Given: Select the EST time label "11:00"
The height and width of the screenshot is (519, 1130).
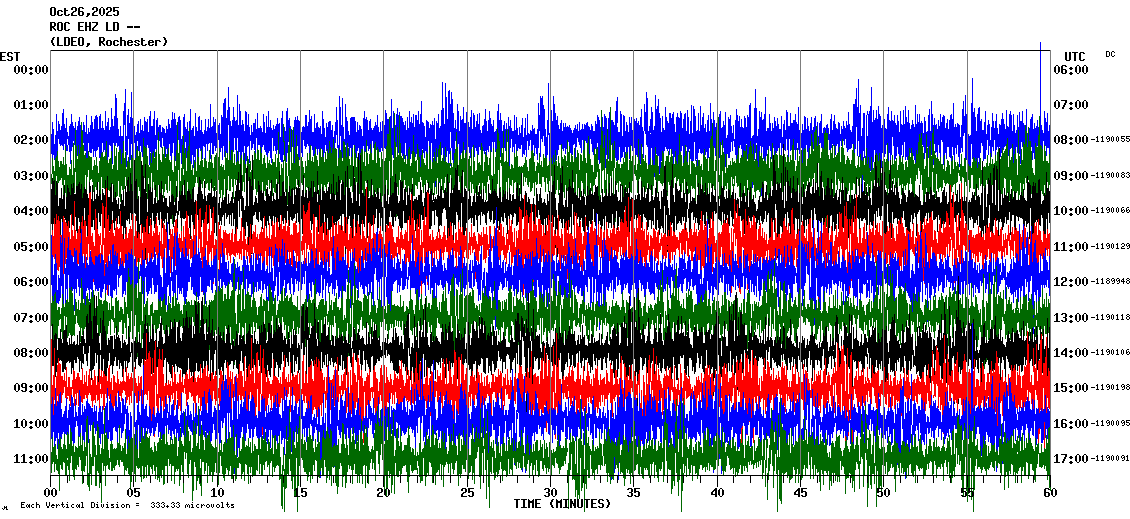Looking at the screenshot, I should [x=31, y=458].
